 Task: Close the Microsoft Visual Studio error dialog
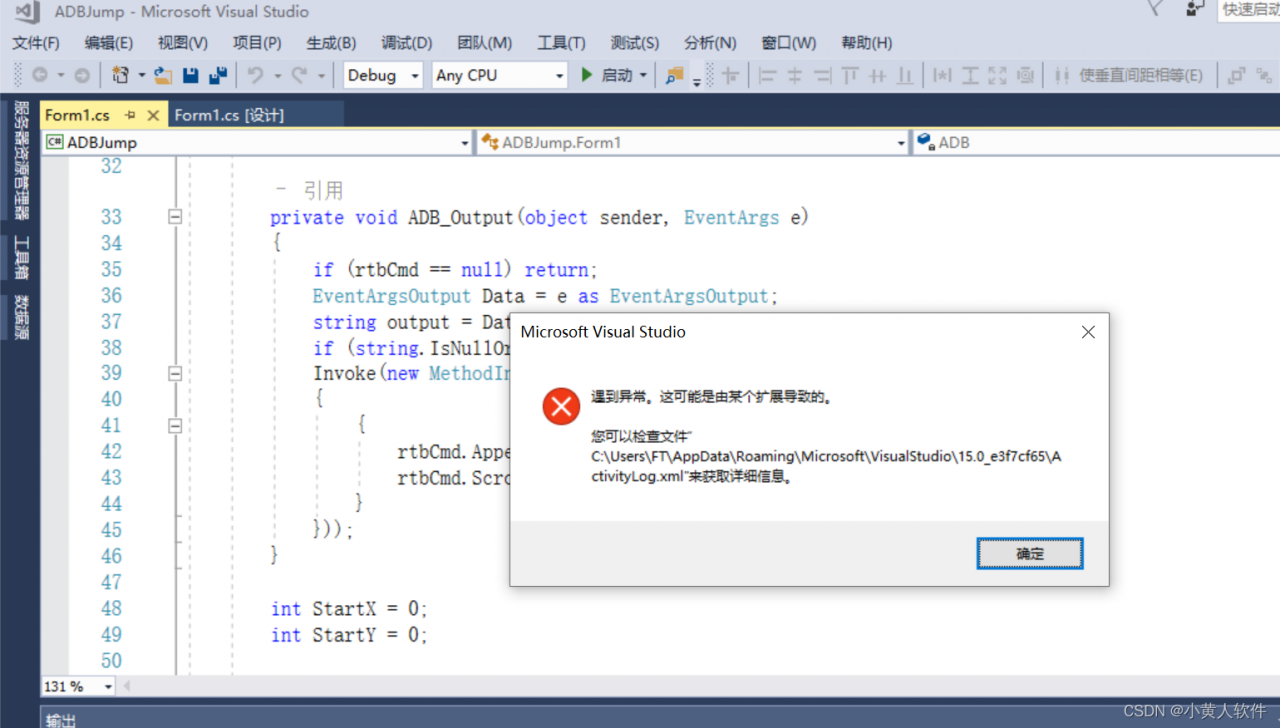[1088, 332]
